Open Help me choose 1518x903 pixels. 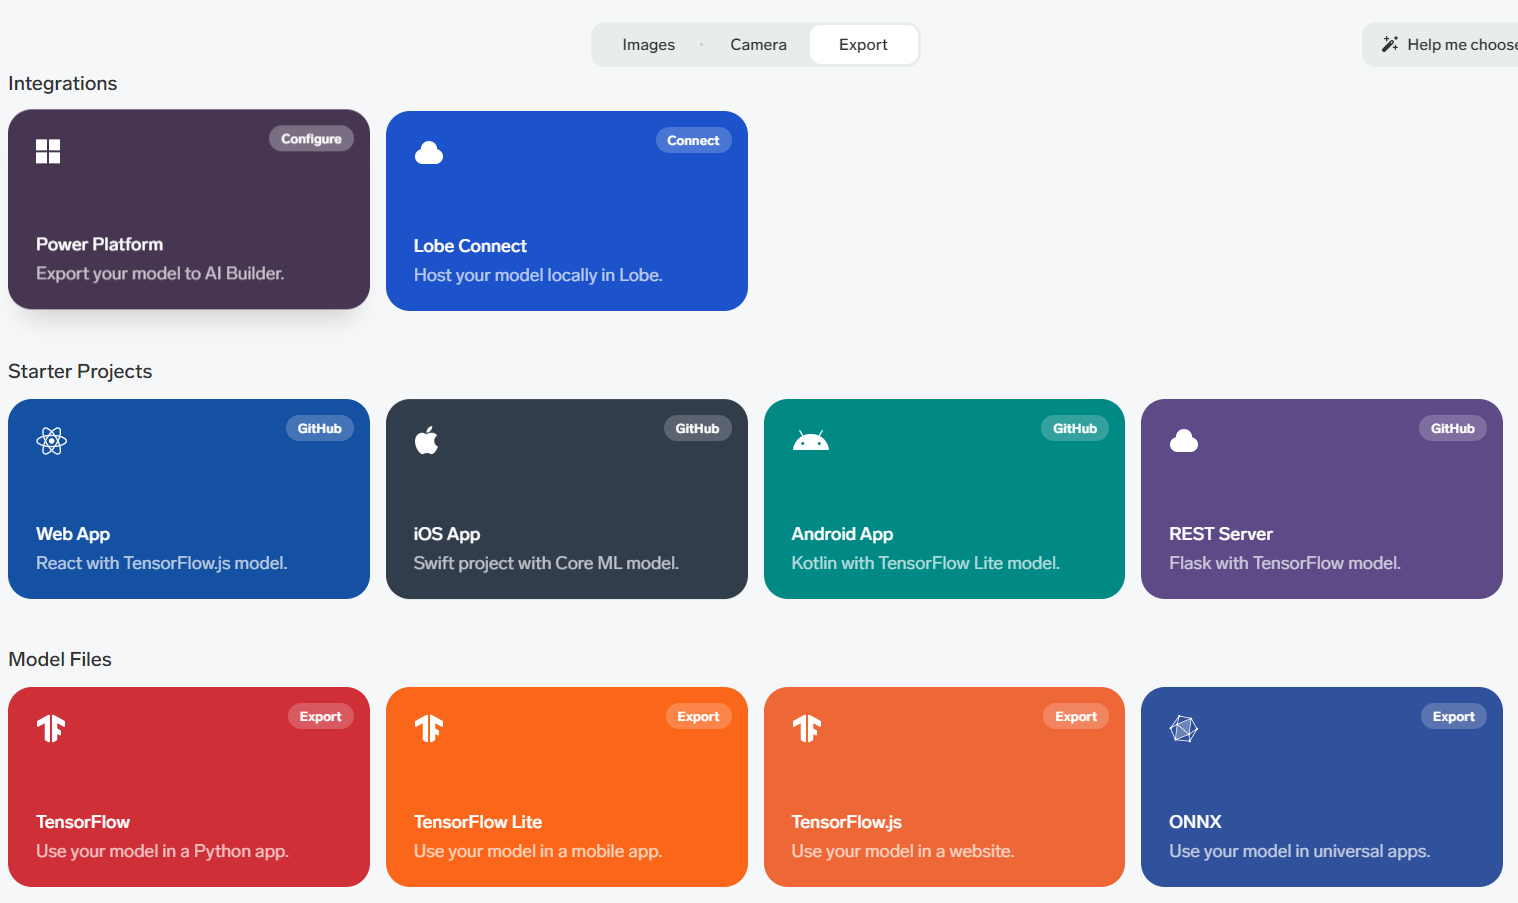[1441, 45]
